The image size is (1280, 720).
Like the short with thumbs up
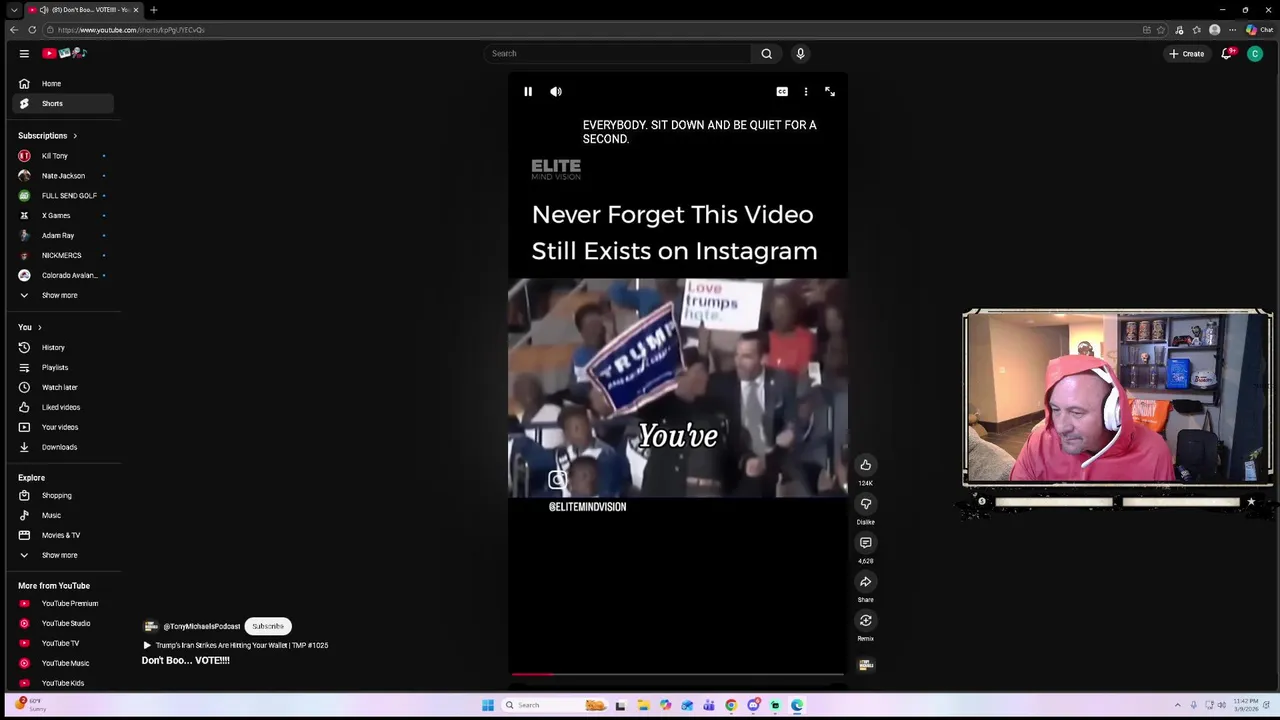coord(866,465)
